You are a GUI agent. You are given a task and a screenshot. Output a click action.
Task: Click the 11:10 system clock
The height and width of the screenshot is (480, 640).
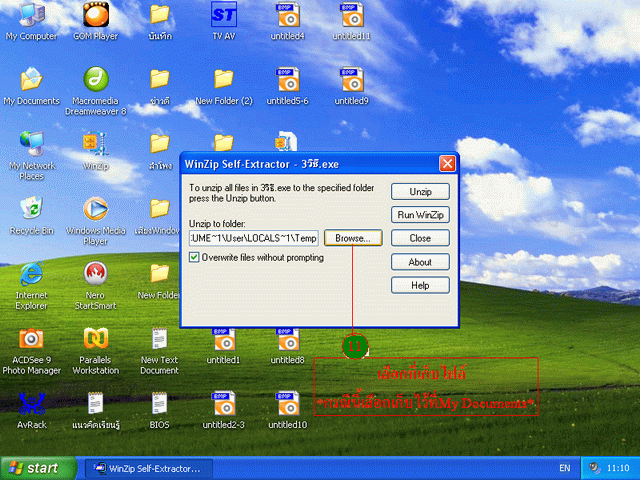(x=618, y=468)
